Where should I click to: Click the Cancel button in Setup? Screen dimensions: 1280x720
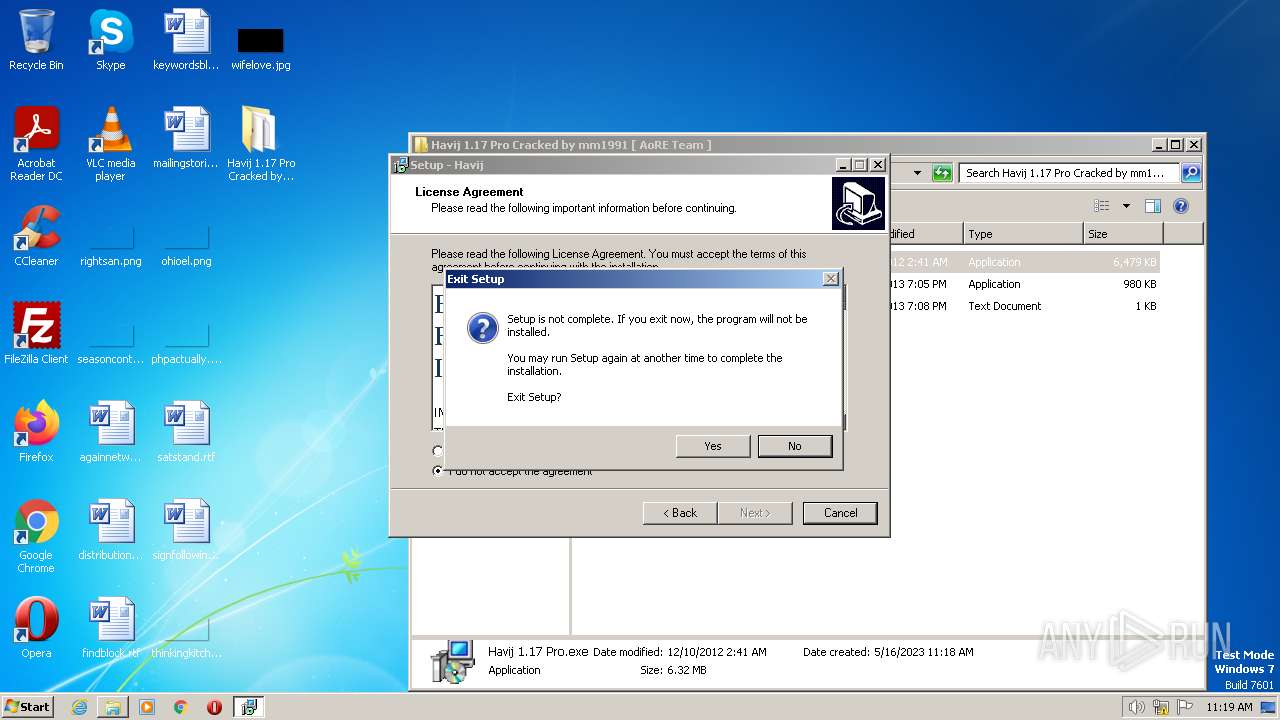[x=840, y=513]
